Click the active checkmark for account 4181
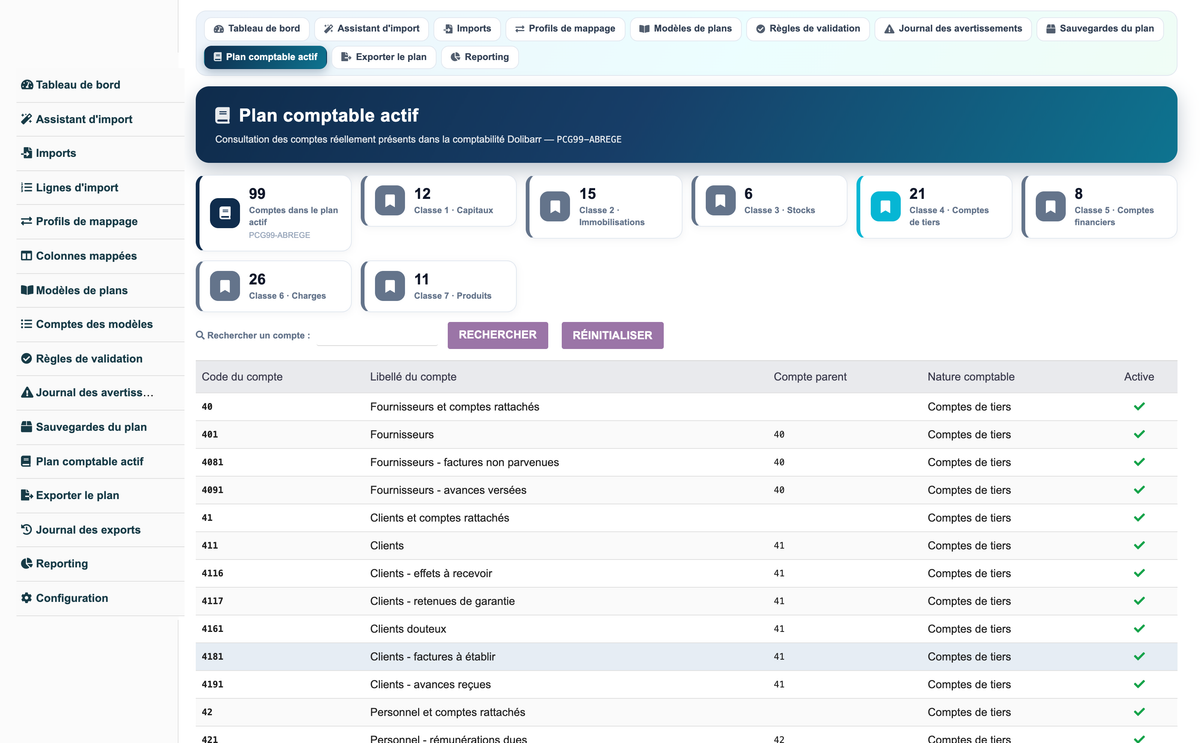This screenshot has width=1200, height=743. (1139, 657)
